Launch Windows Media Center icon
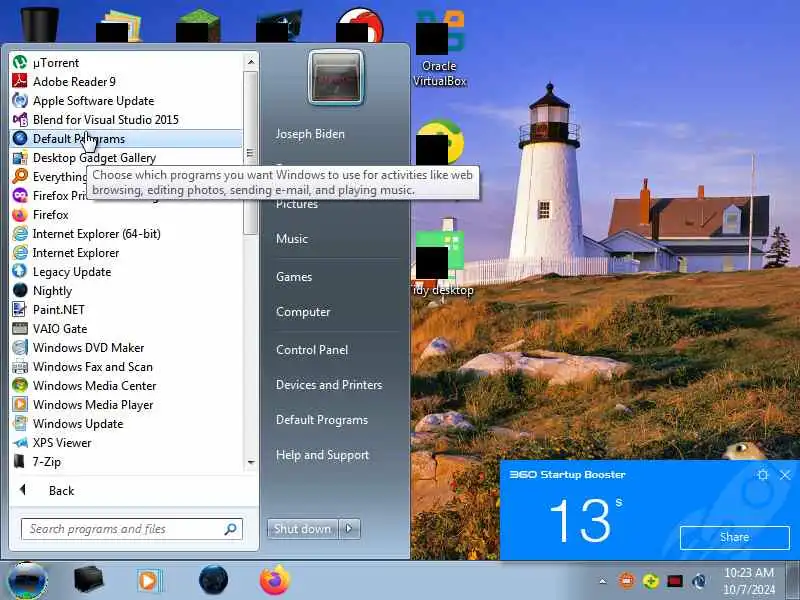This screenshot has width=800, height=600. point(20,385)
